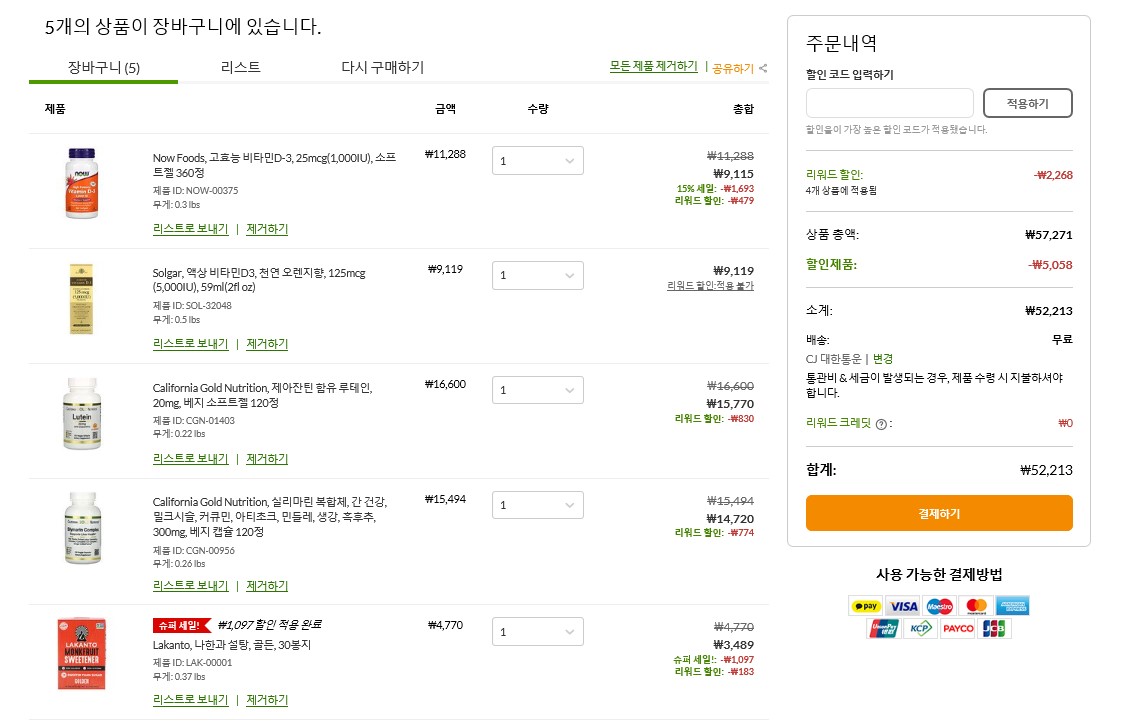Remove CGN 실리마린 복합체 via 제거하기

[267, 586]
